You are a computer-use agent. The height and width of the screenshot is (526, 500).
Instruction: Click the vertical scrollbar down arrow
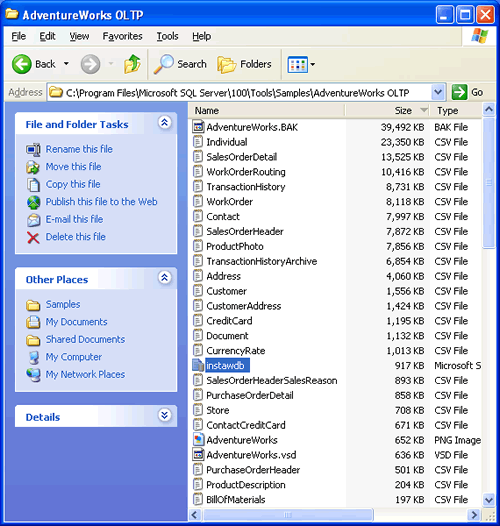point(489,500)
